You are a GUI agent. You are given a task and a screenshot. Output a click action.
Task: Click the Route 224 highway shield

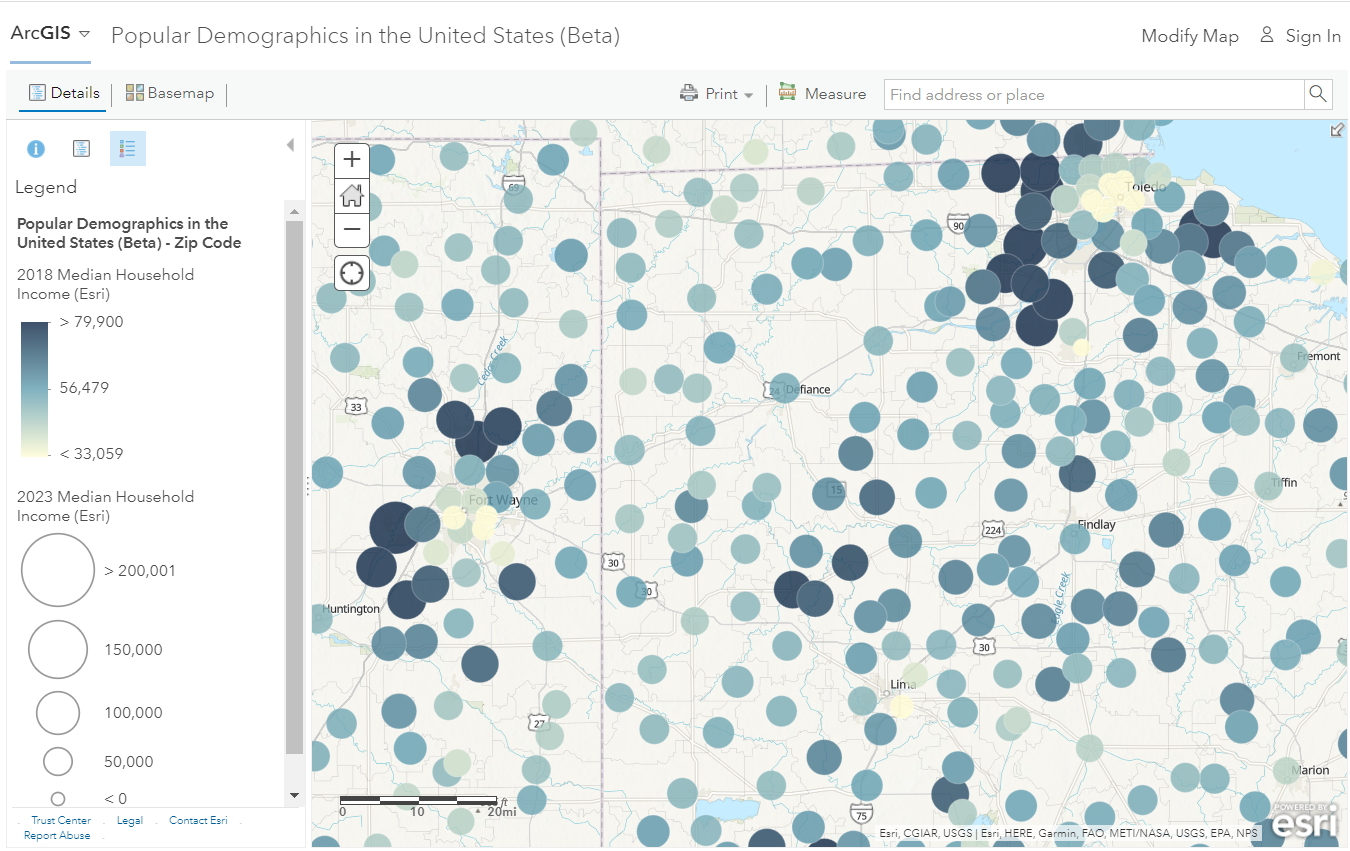[x=992, y=528]
